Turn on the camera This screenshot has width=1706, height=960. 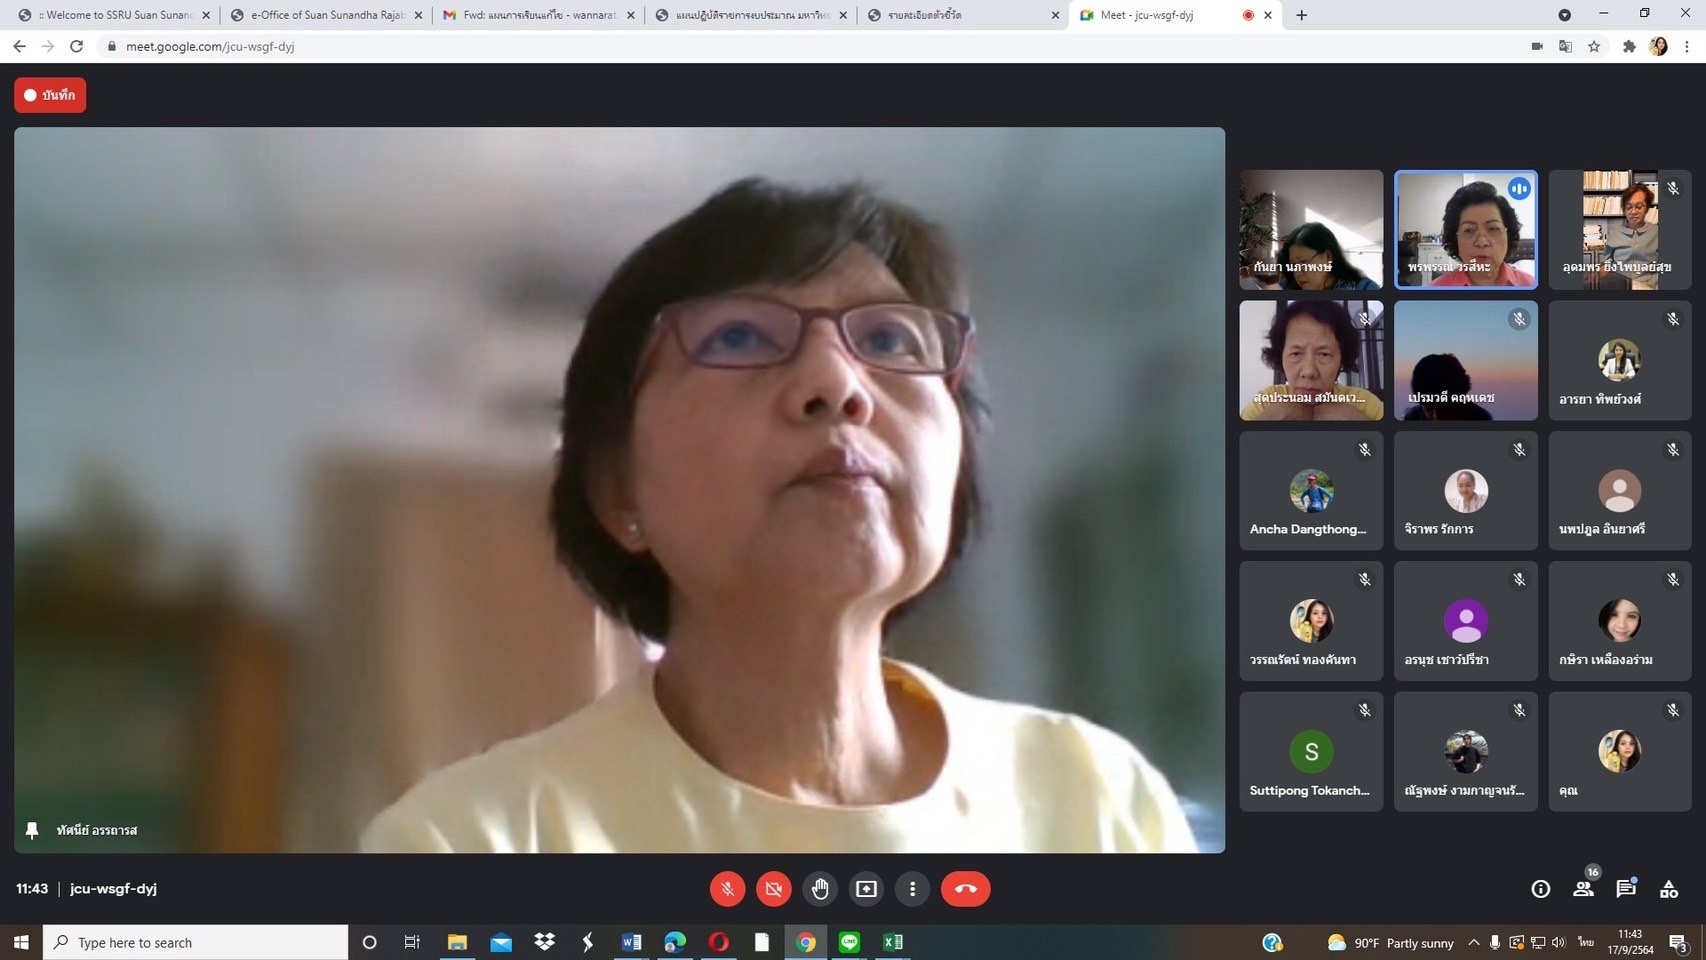coord(773,888)
